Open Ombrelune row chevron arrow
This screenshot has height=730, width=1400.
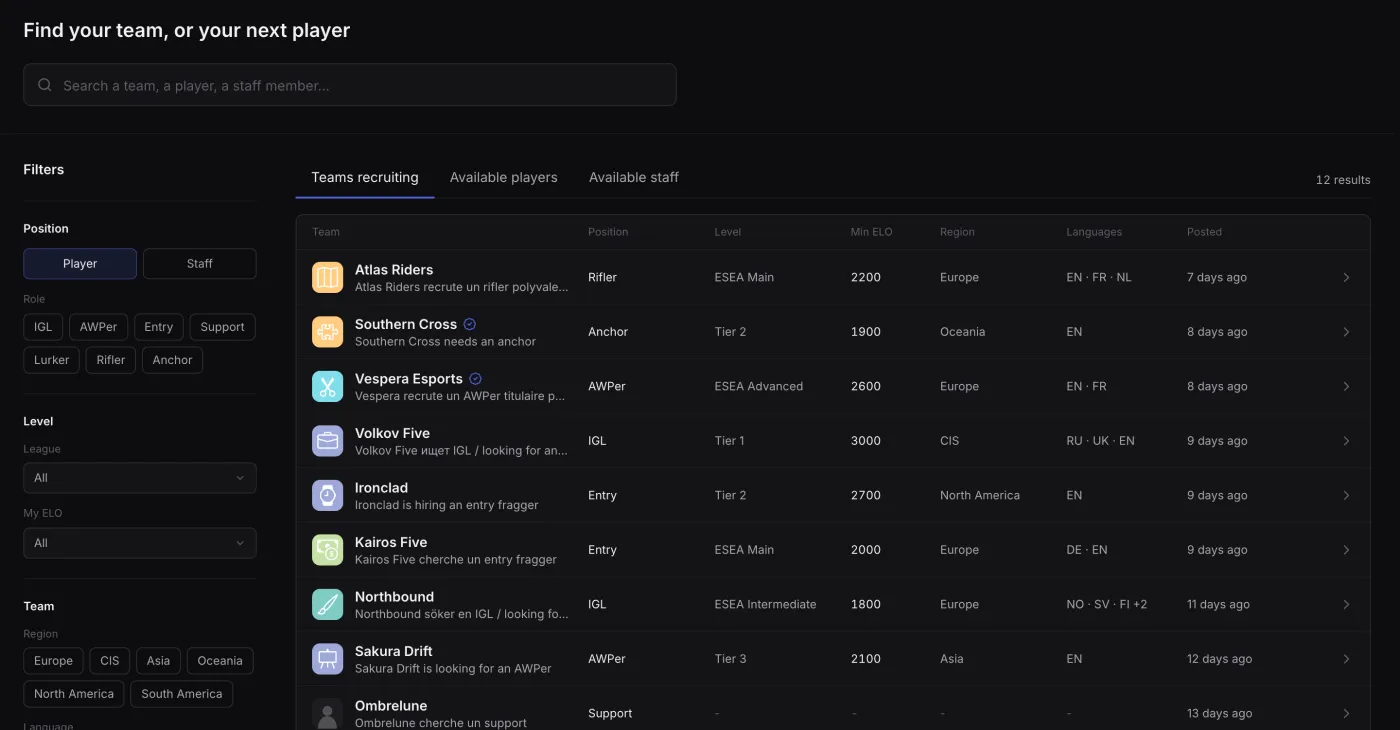(x=1346, y=713)
